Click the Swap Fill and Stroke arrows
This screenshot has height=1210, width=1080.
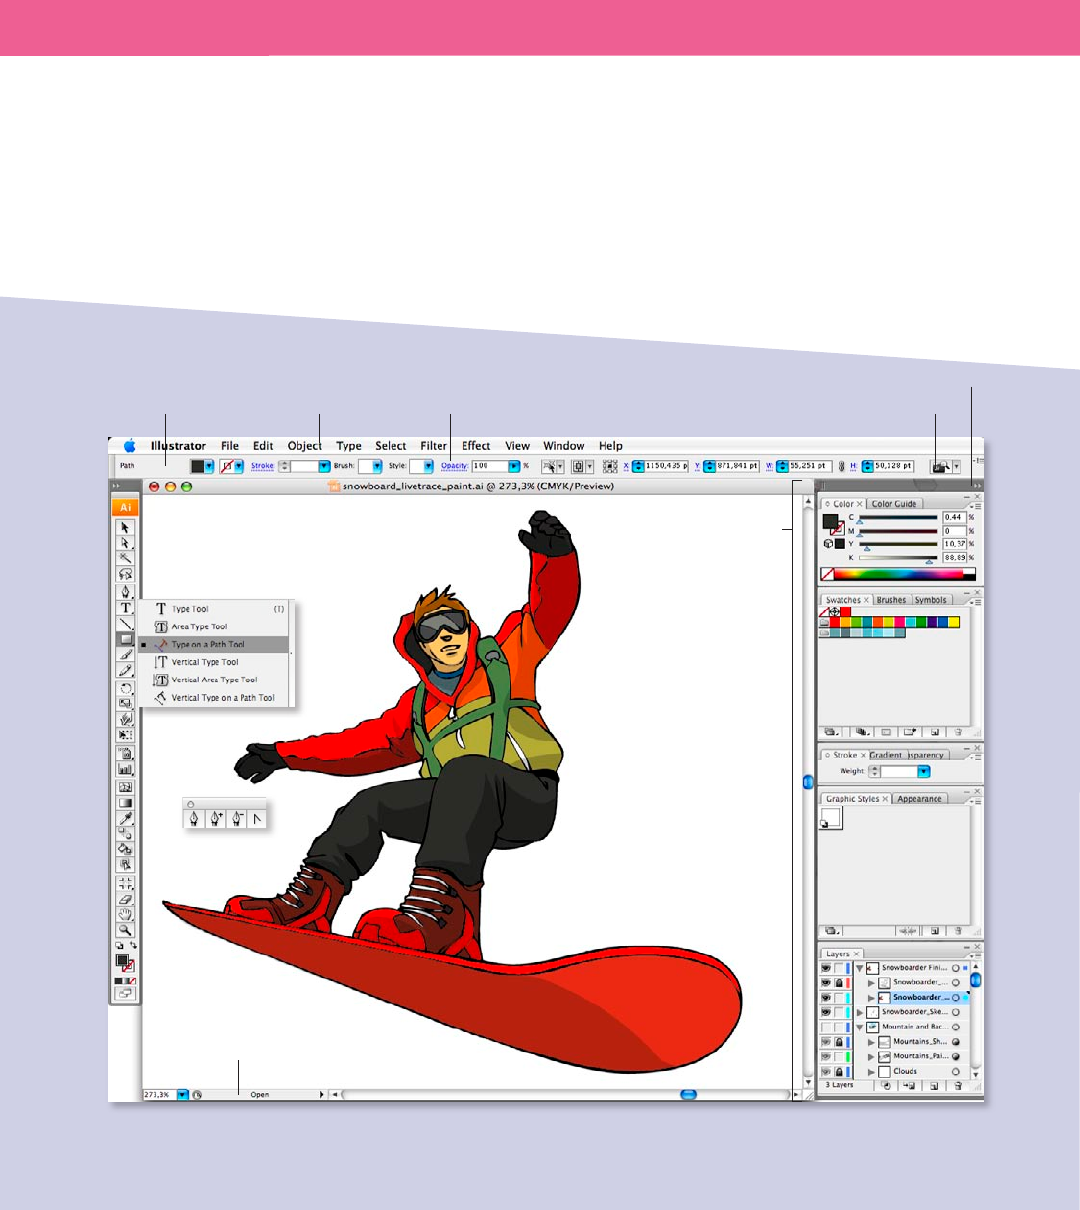point(133,946)
